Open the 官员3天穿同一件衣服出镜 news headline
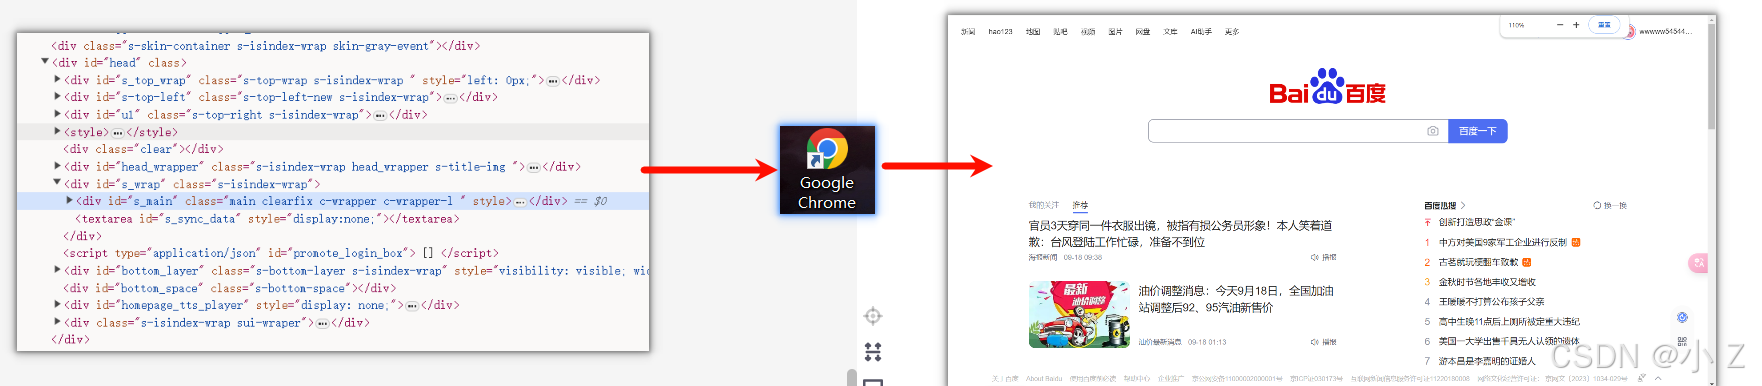Image resolution: width=1762 pixels, height=386 pixels. click(x=1181, y=234)
